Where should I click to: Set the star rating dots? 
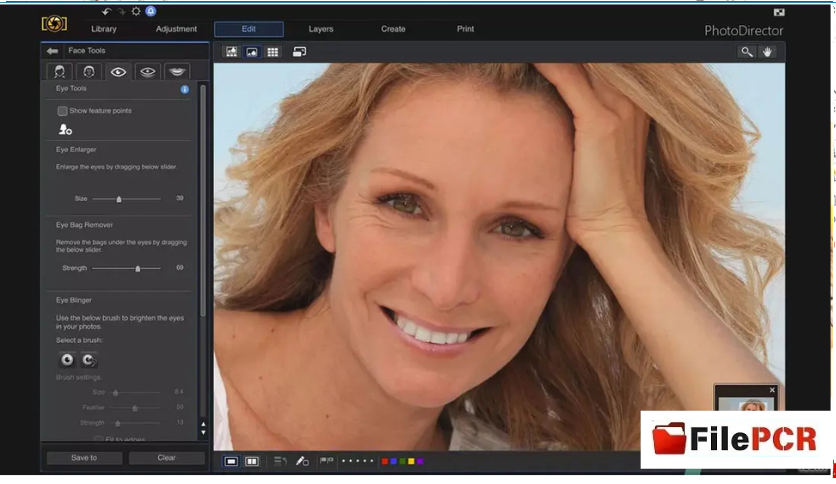point(357,461)
